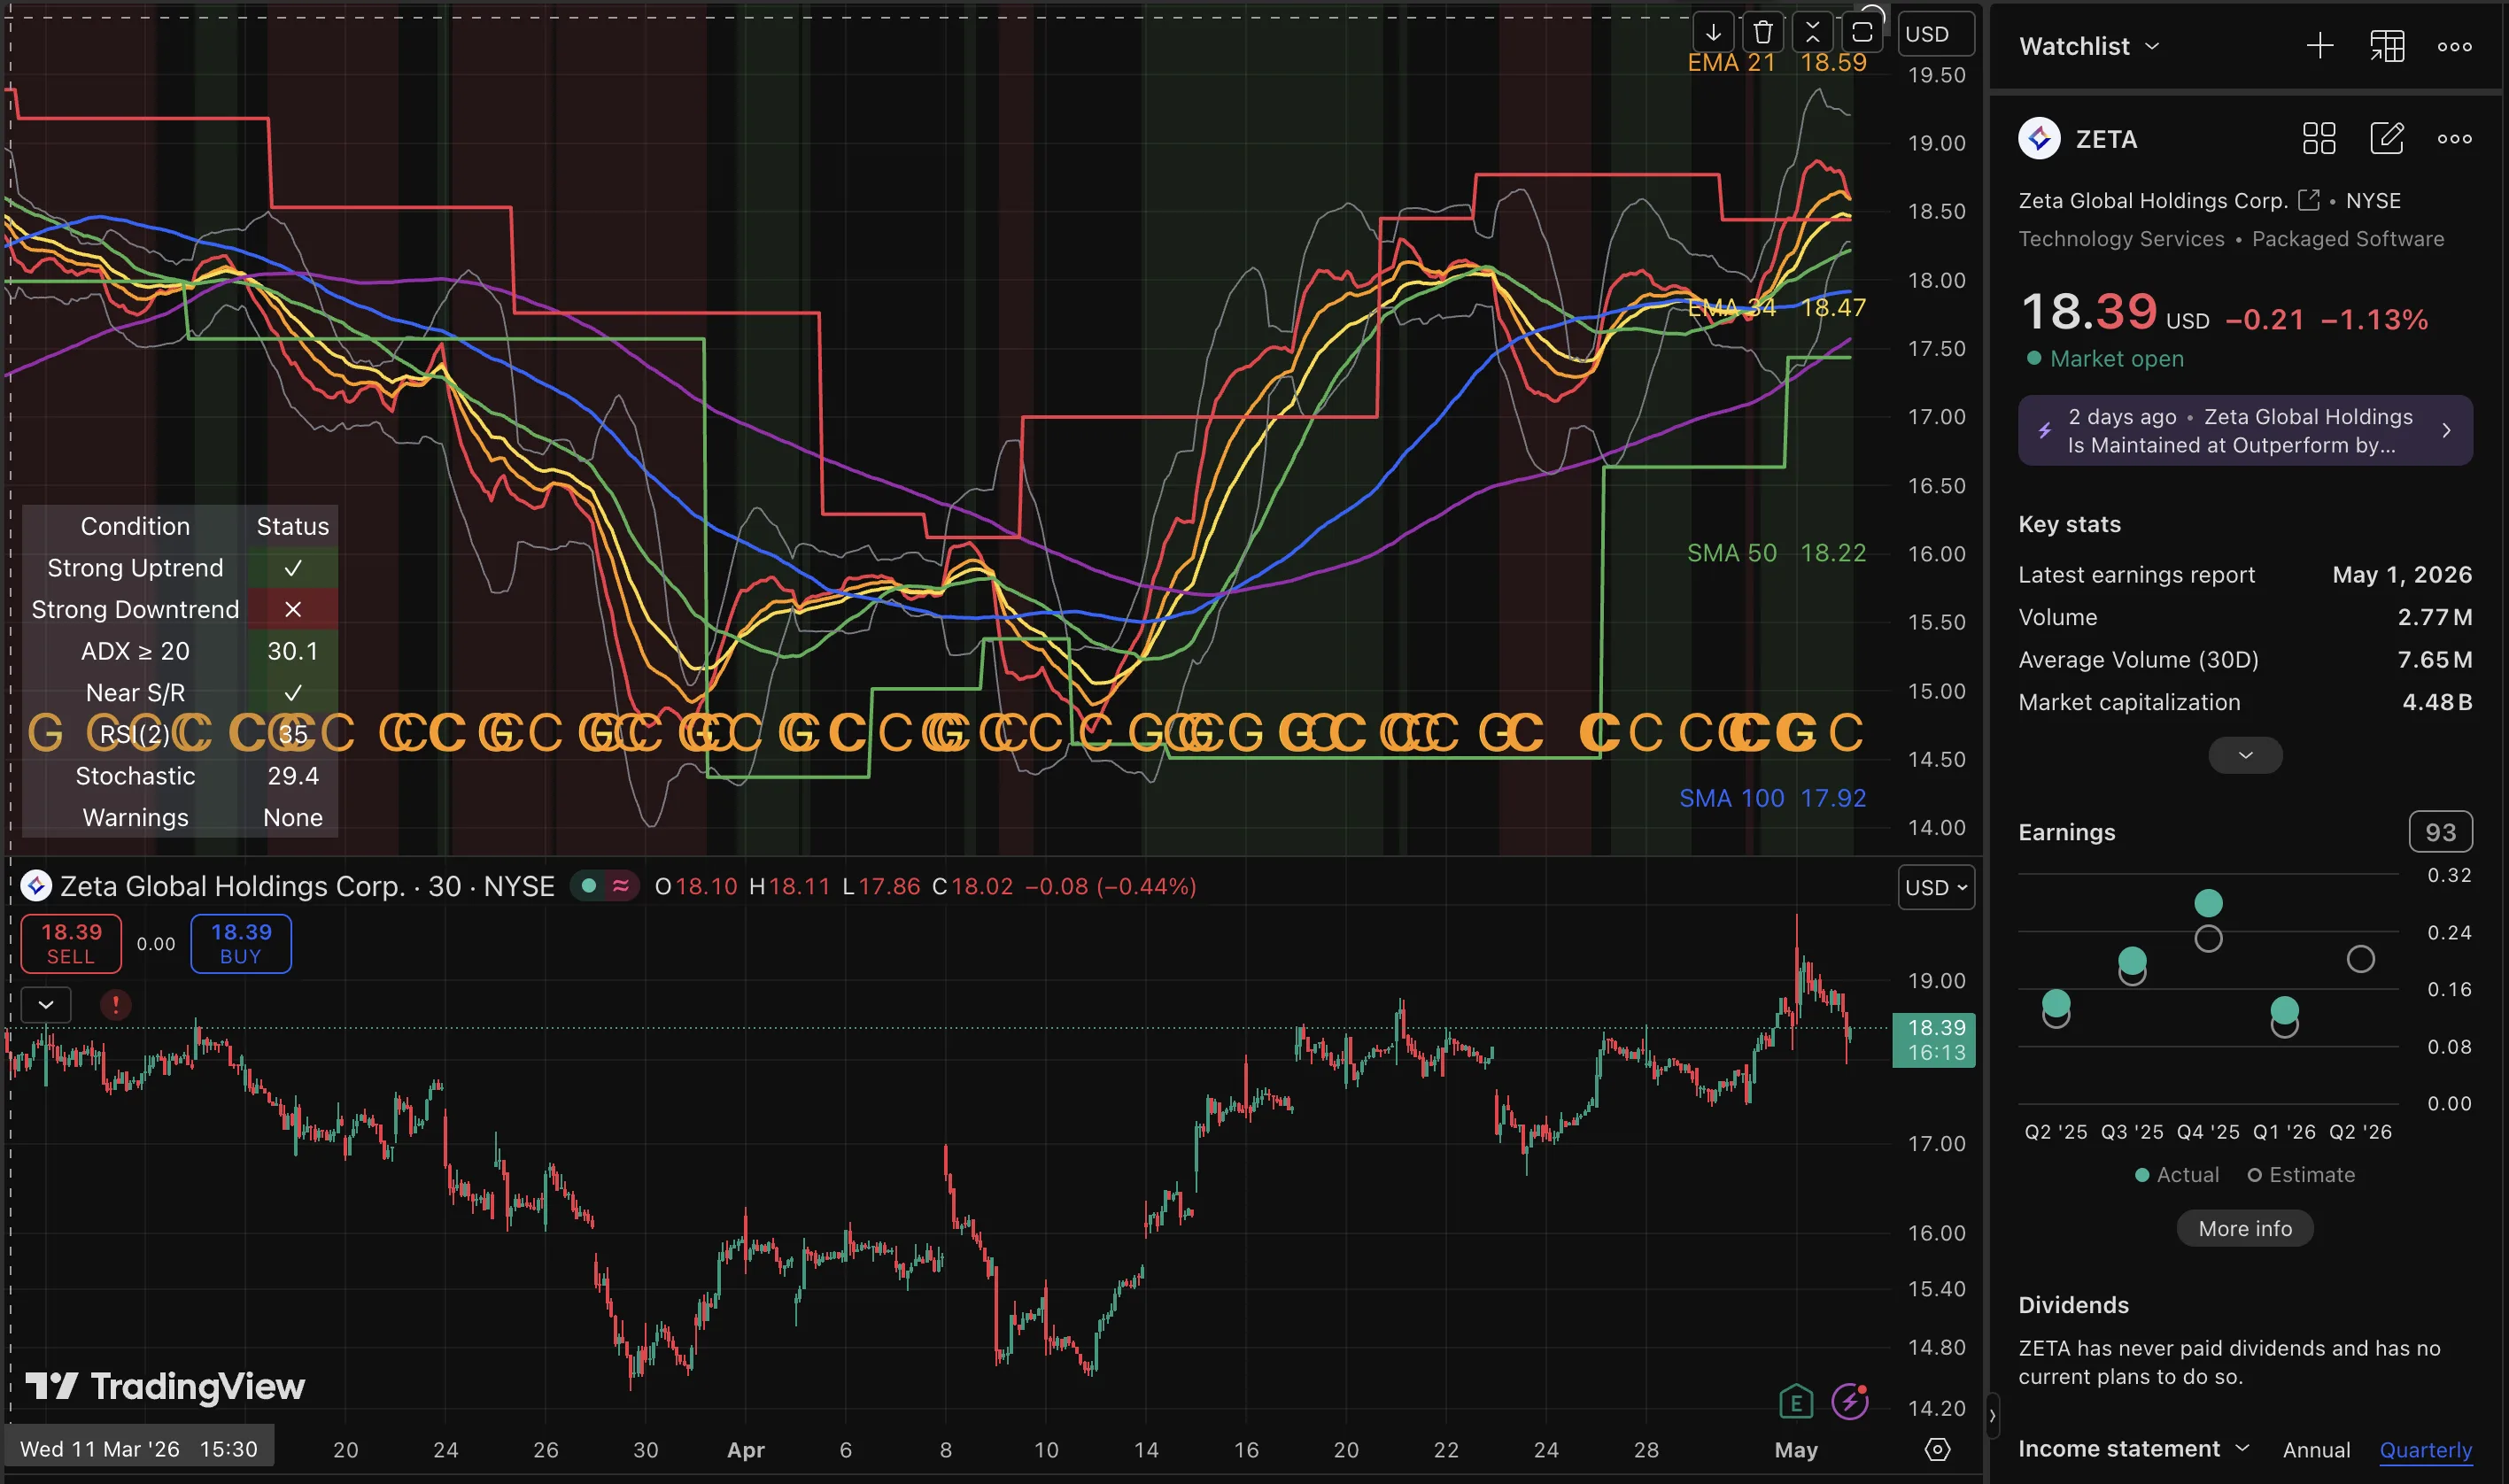Click the ADX ≥ 20 value 30.1
Image resolution: width=2509 pixels, height=1484 pixels.
point(292,651)
